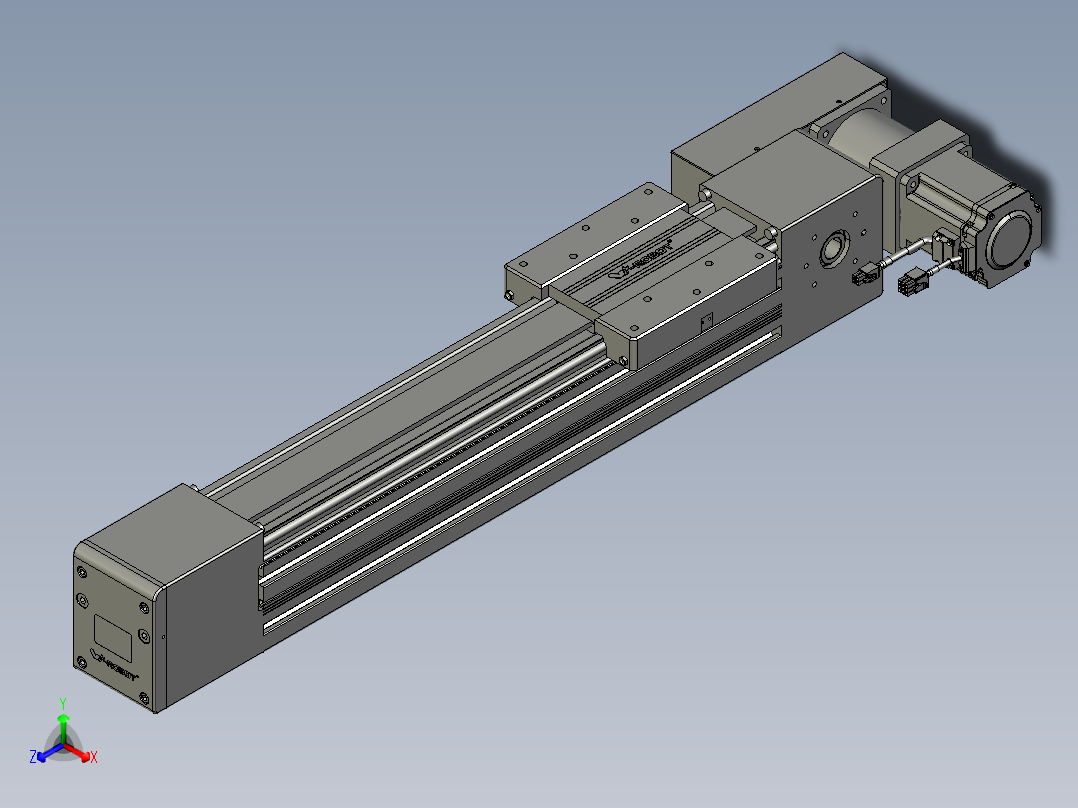
Task: Select the circular rear cover of servo motor
Action: (1009, 240)
